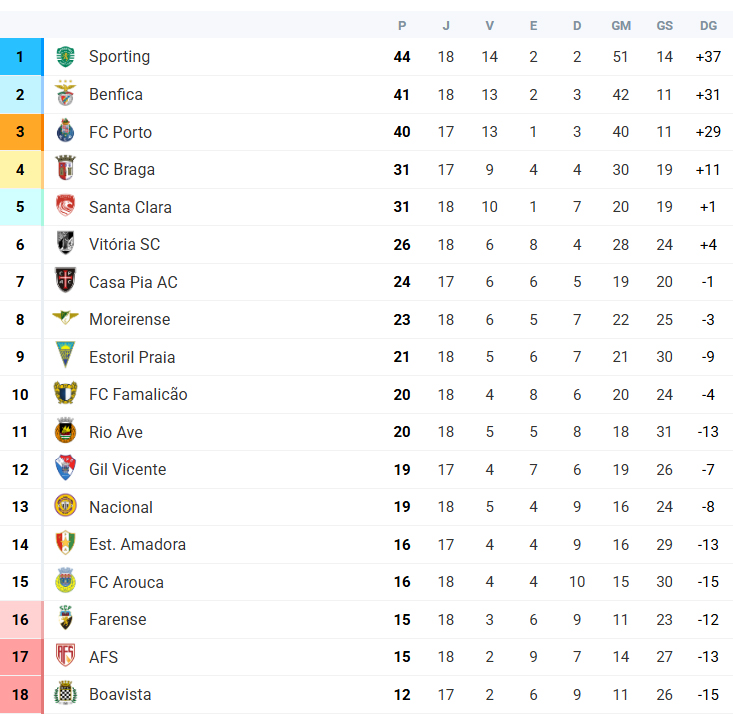Viewport: 733px width, 718px height.
Task: Click the Boavista checkered crest icon
Action: tap(65, 694)
